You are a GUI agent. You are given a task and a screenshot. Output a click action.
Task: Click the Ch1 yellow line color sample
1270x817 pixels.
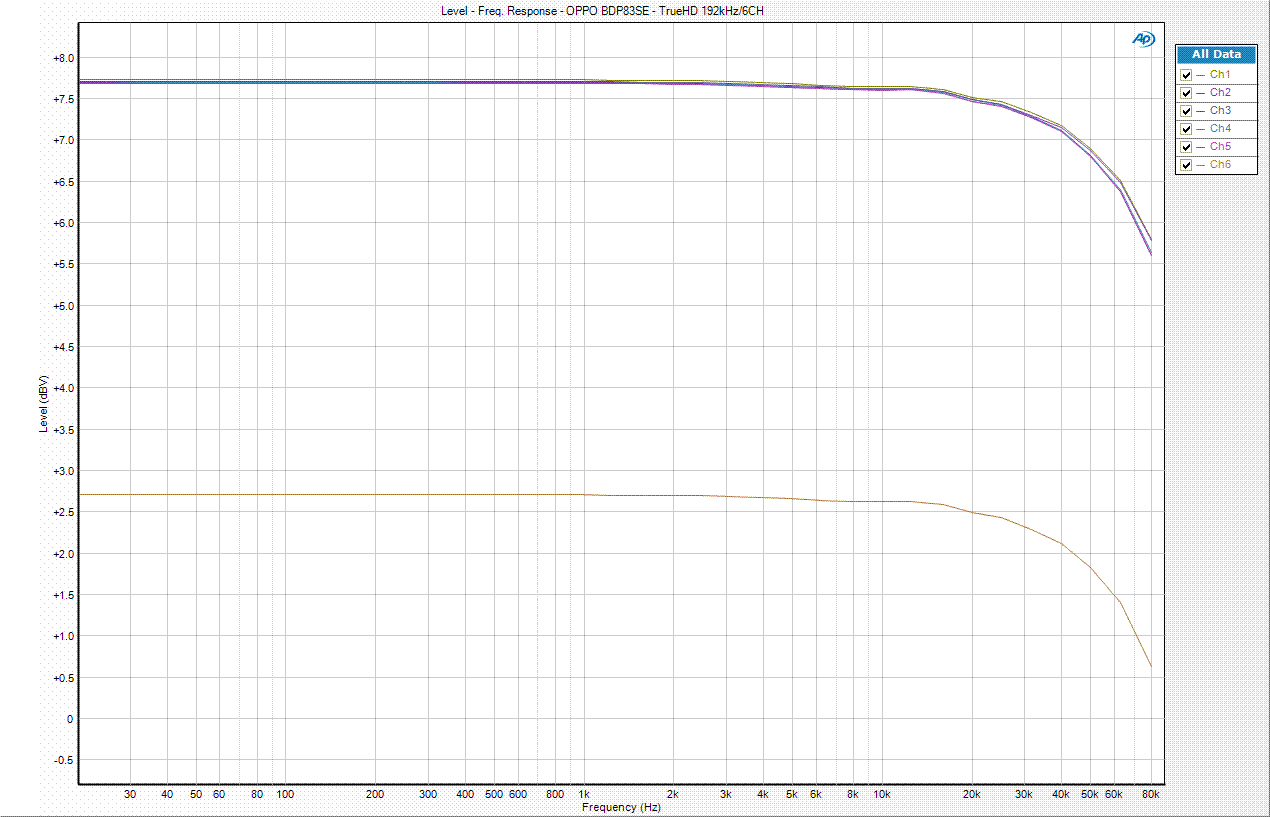[1200, 75]
